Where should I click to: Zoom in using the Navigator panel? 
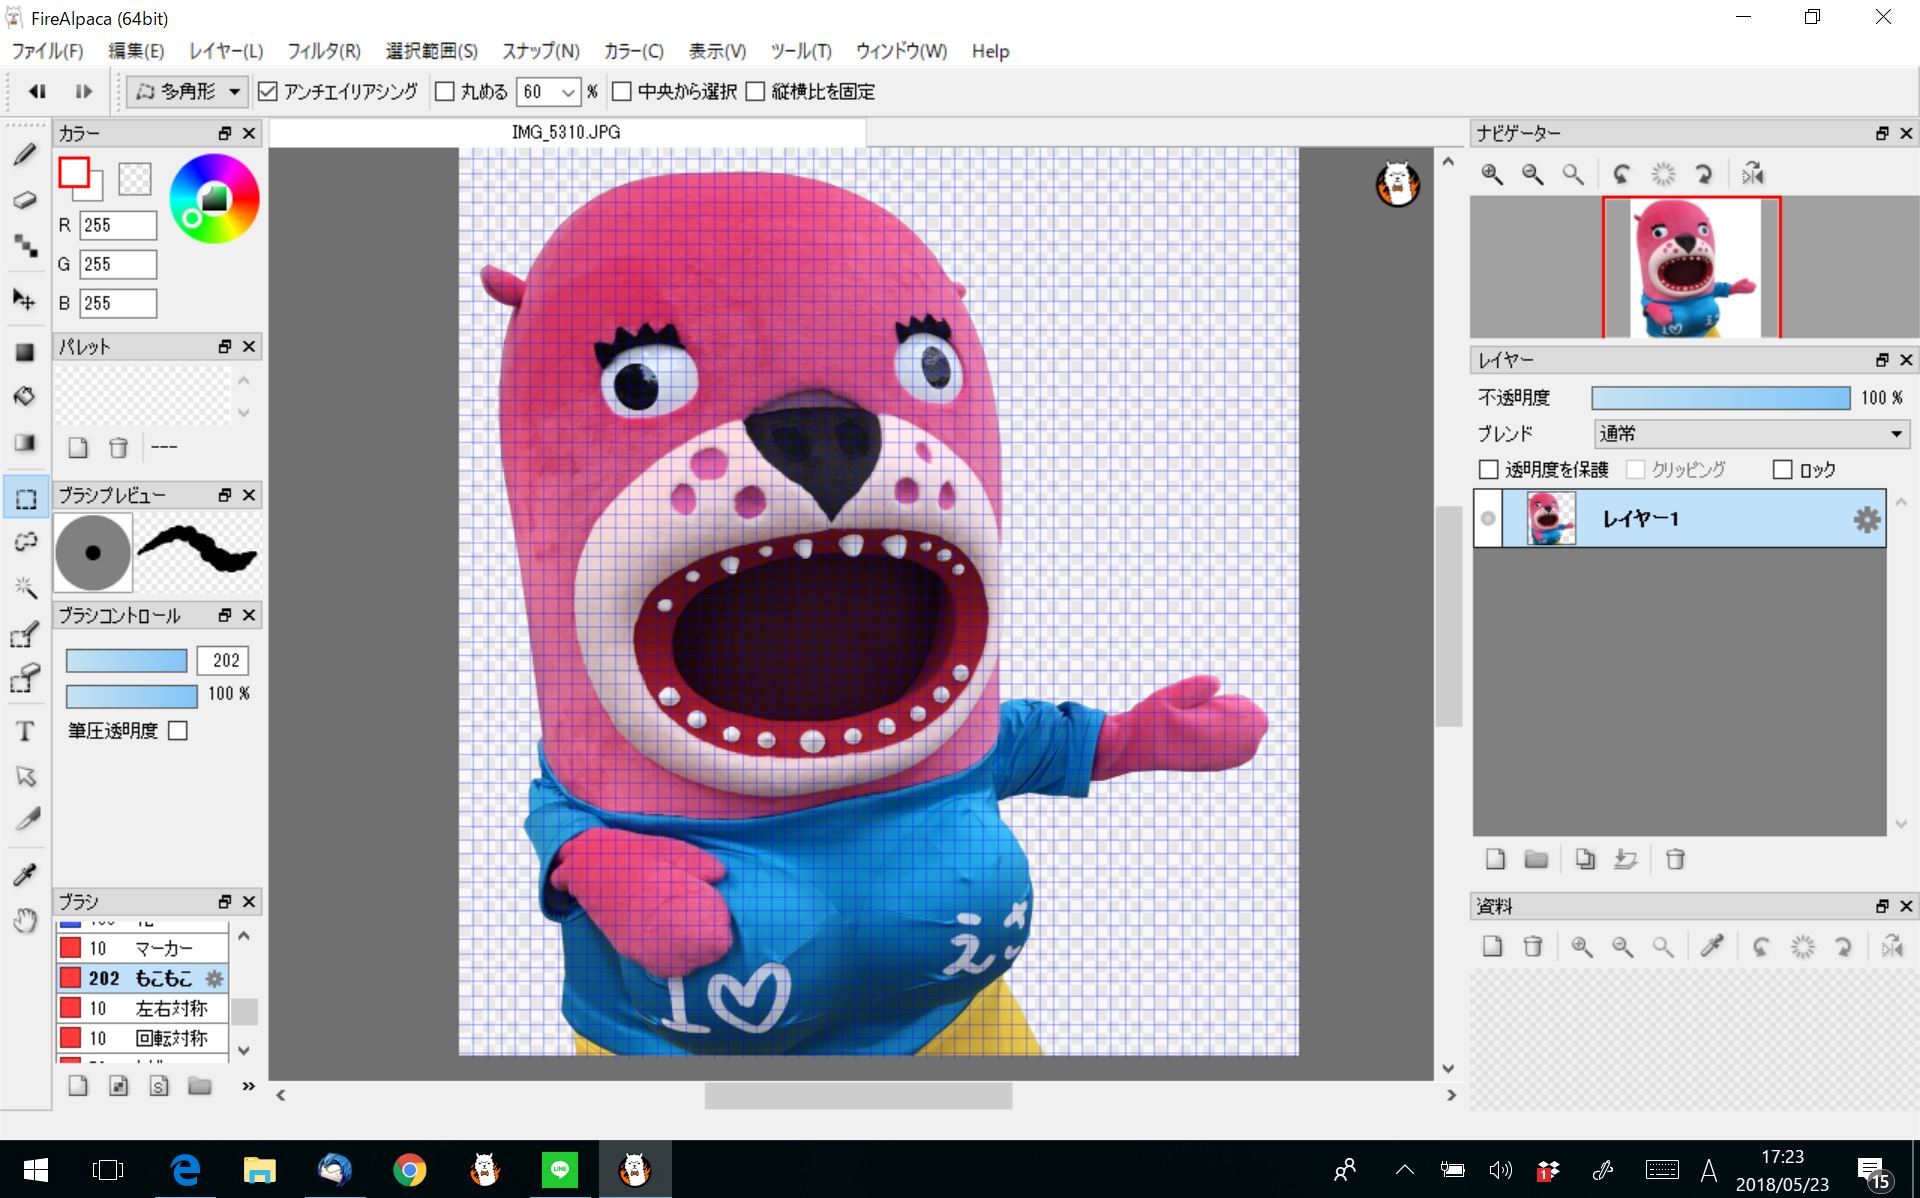tap(1492, 174)
